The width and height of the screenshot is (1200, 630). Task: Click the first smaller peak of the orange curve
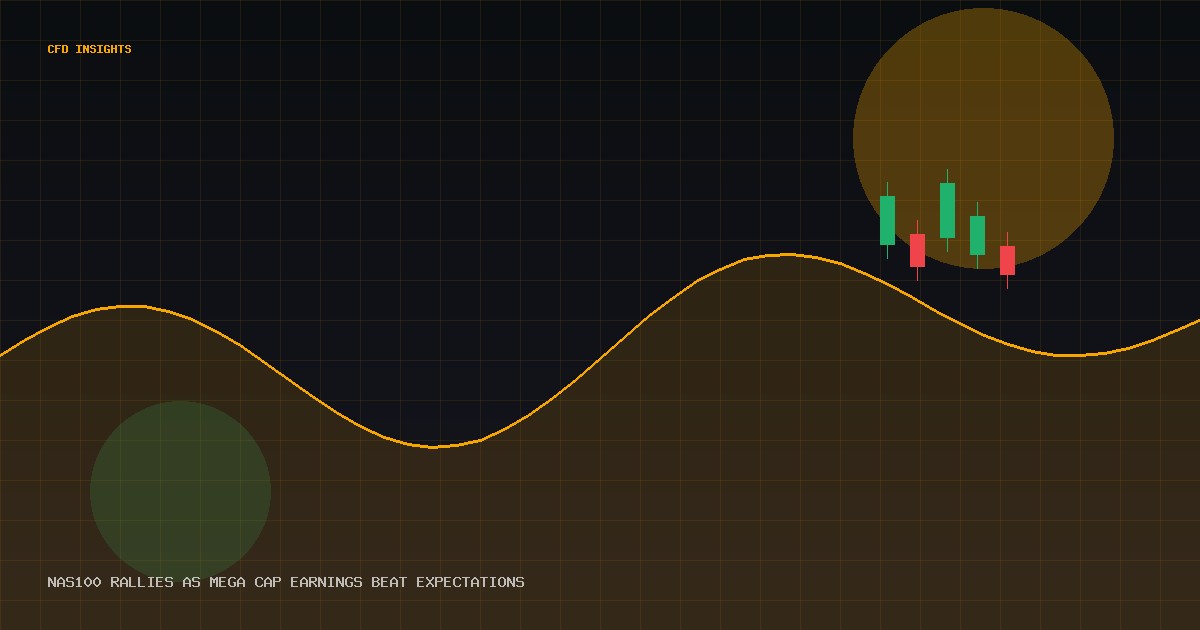coord(130,306)
